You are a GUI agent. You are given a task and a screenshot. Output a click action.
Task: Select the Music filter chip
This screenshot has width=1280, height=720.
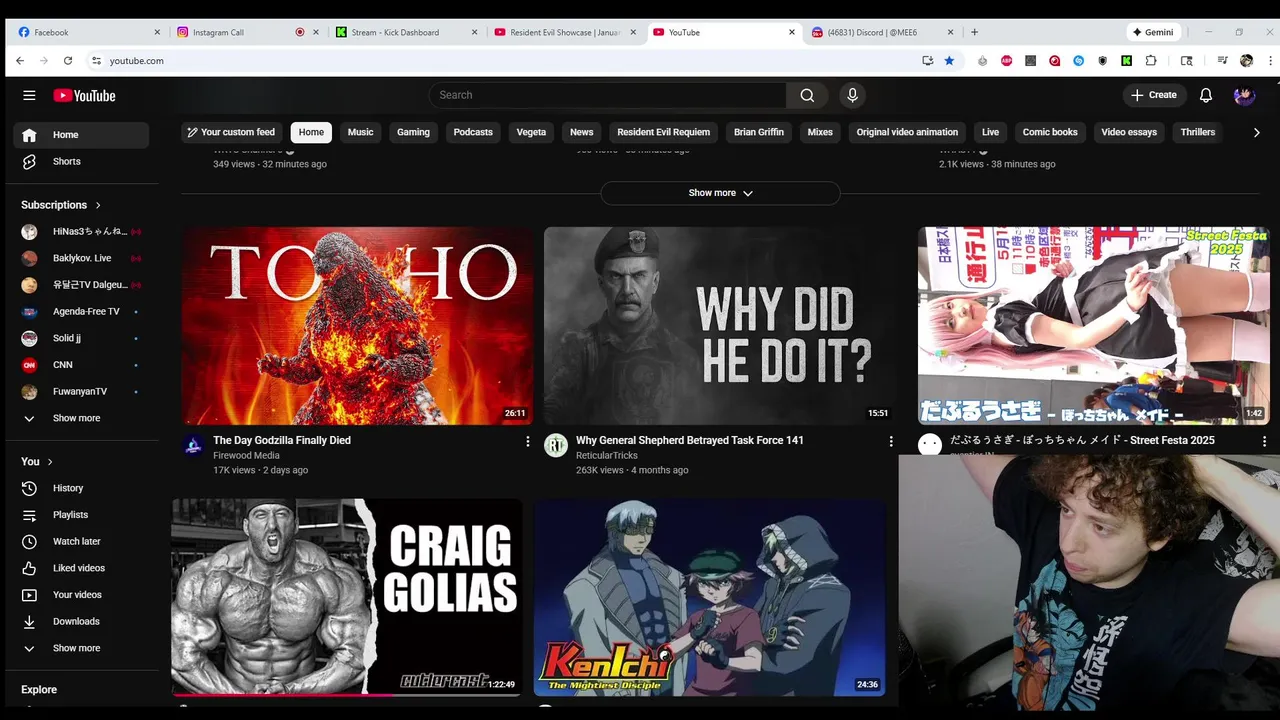[360, 132]
